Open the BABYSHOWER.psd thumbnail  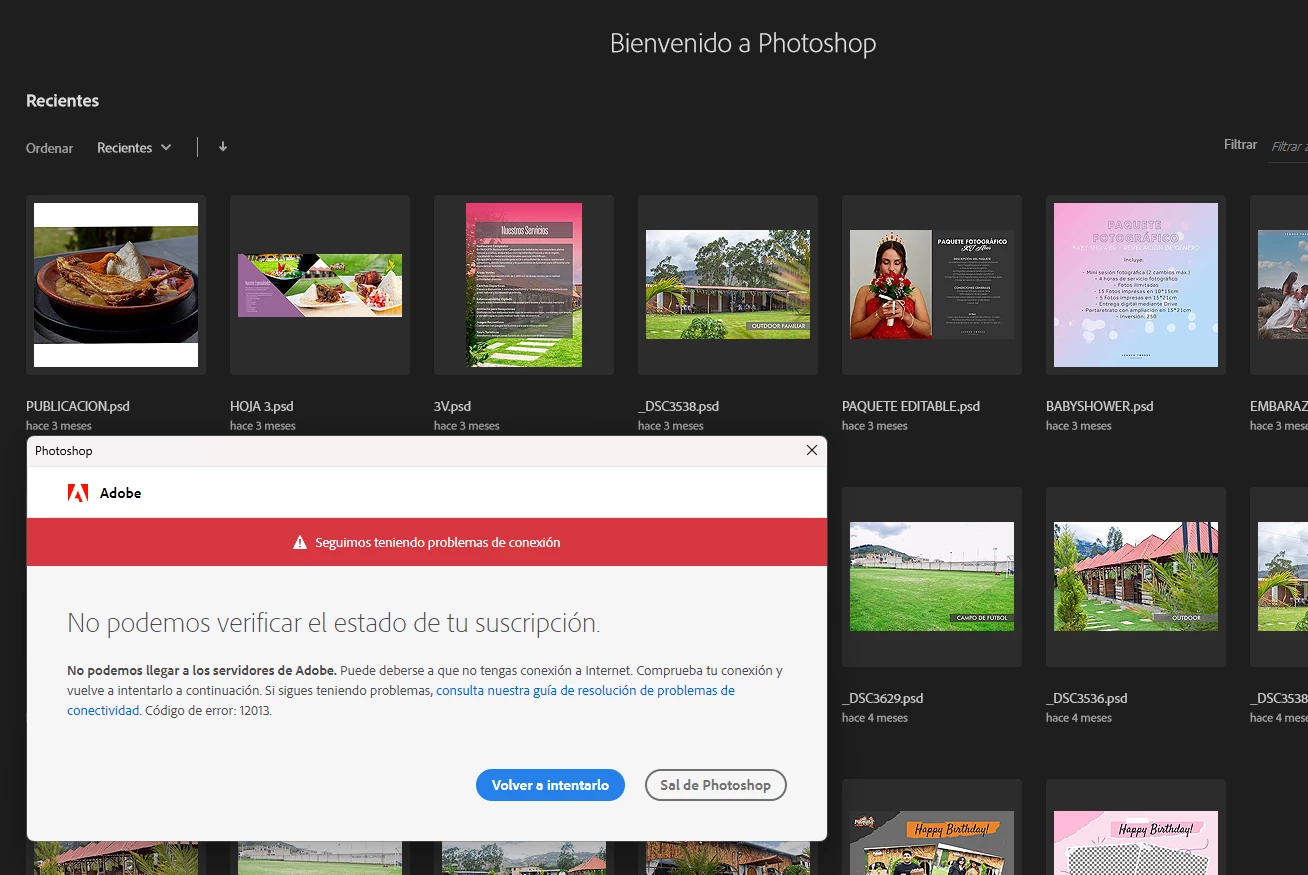1136,285
